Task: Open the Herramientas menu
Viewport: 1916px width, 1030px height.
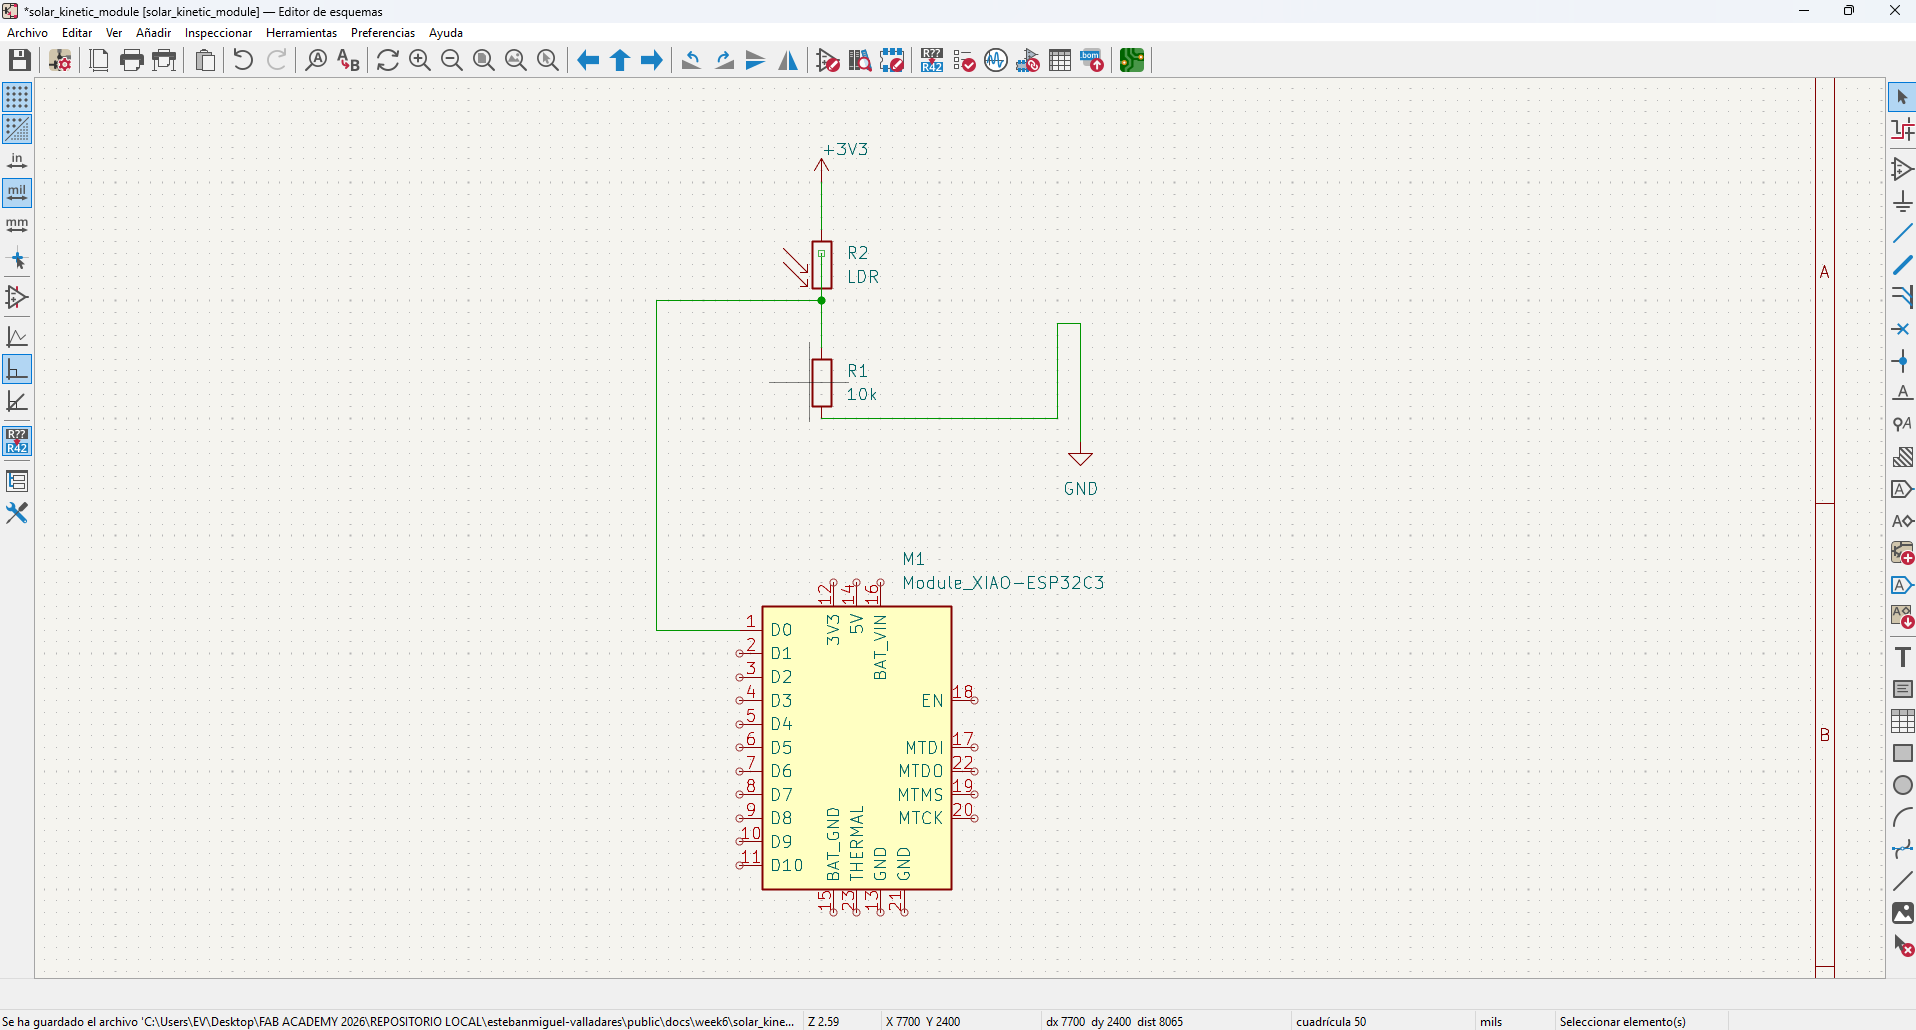Action: [301, 33]
